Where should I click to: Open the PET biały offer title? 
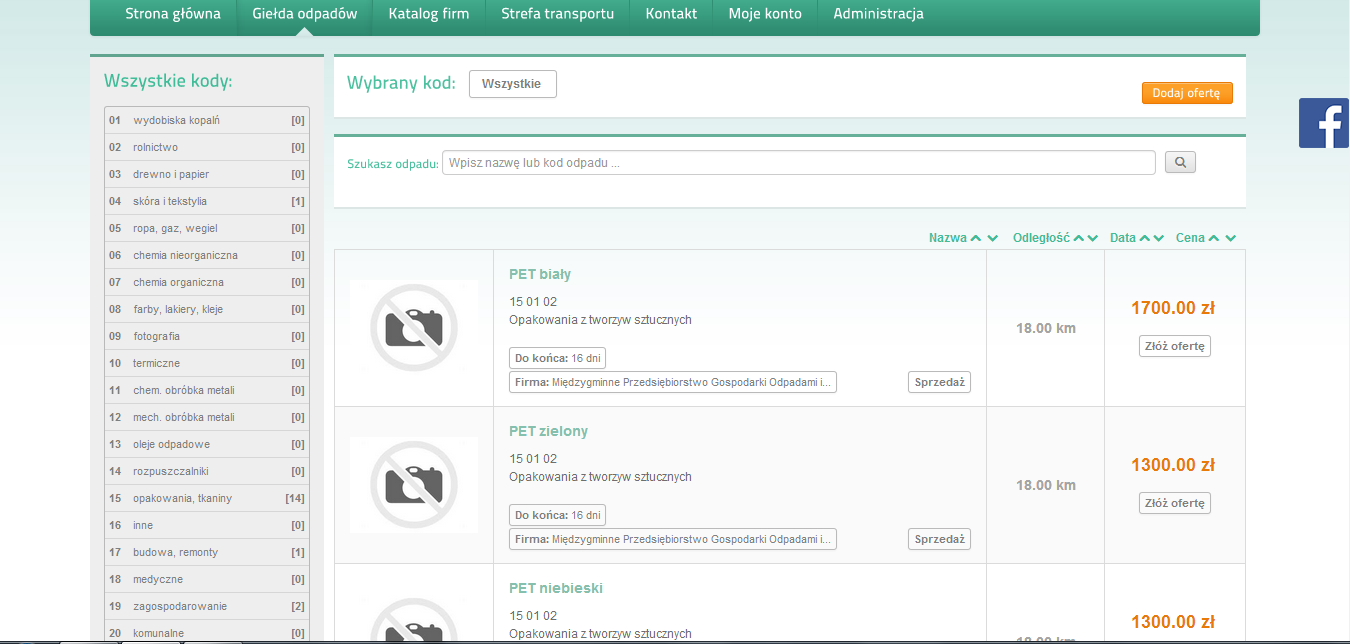coord(540,274)
